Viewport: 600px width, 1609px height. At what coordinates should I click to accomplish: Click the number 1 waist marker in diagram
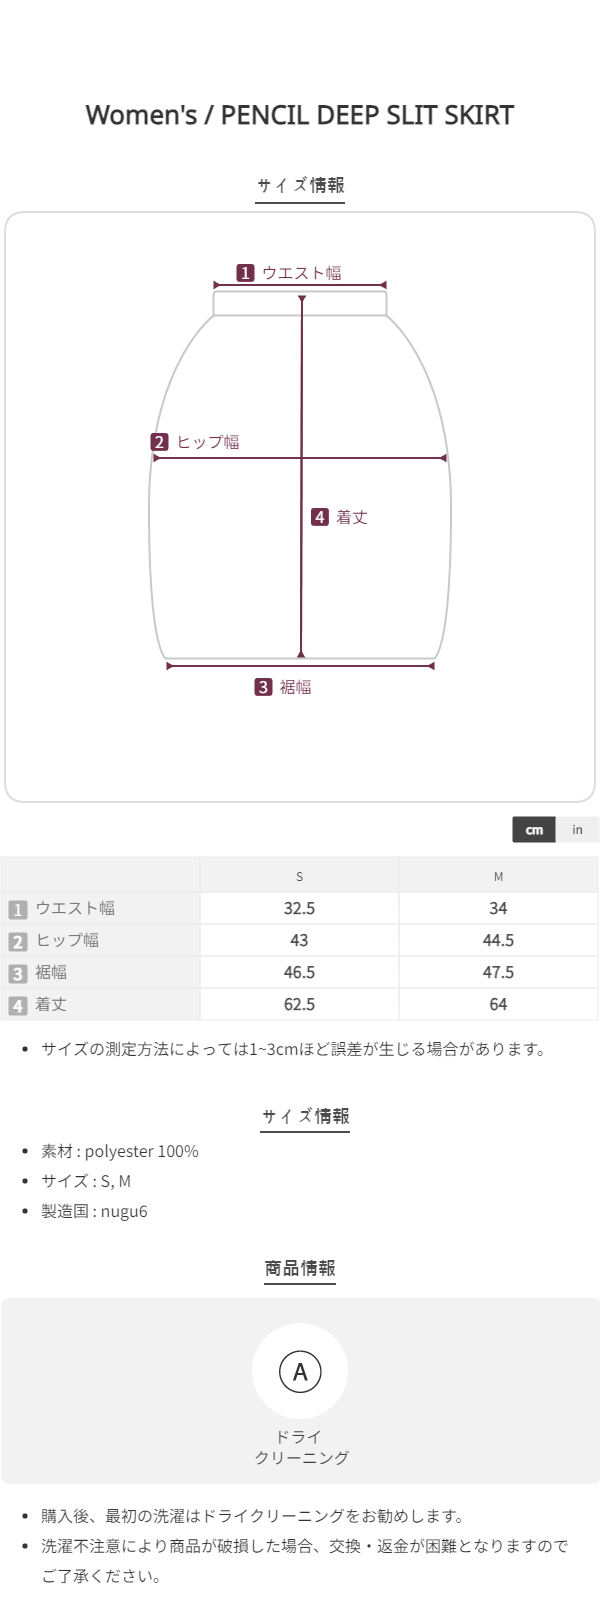coord(245,273)
